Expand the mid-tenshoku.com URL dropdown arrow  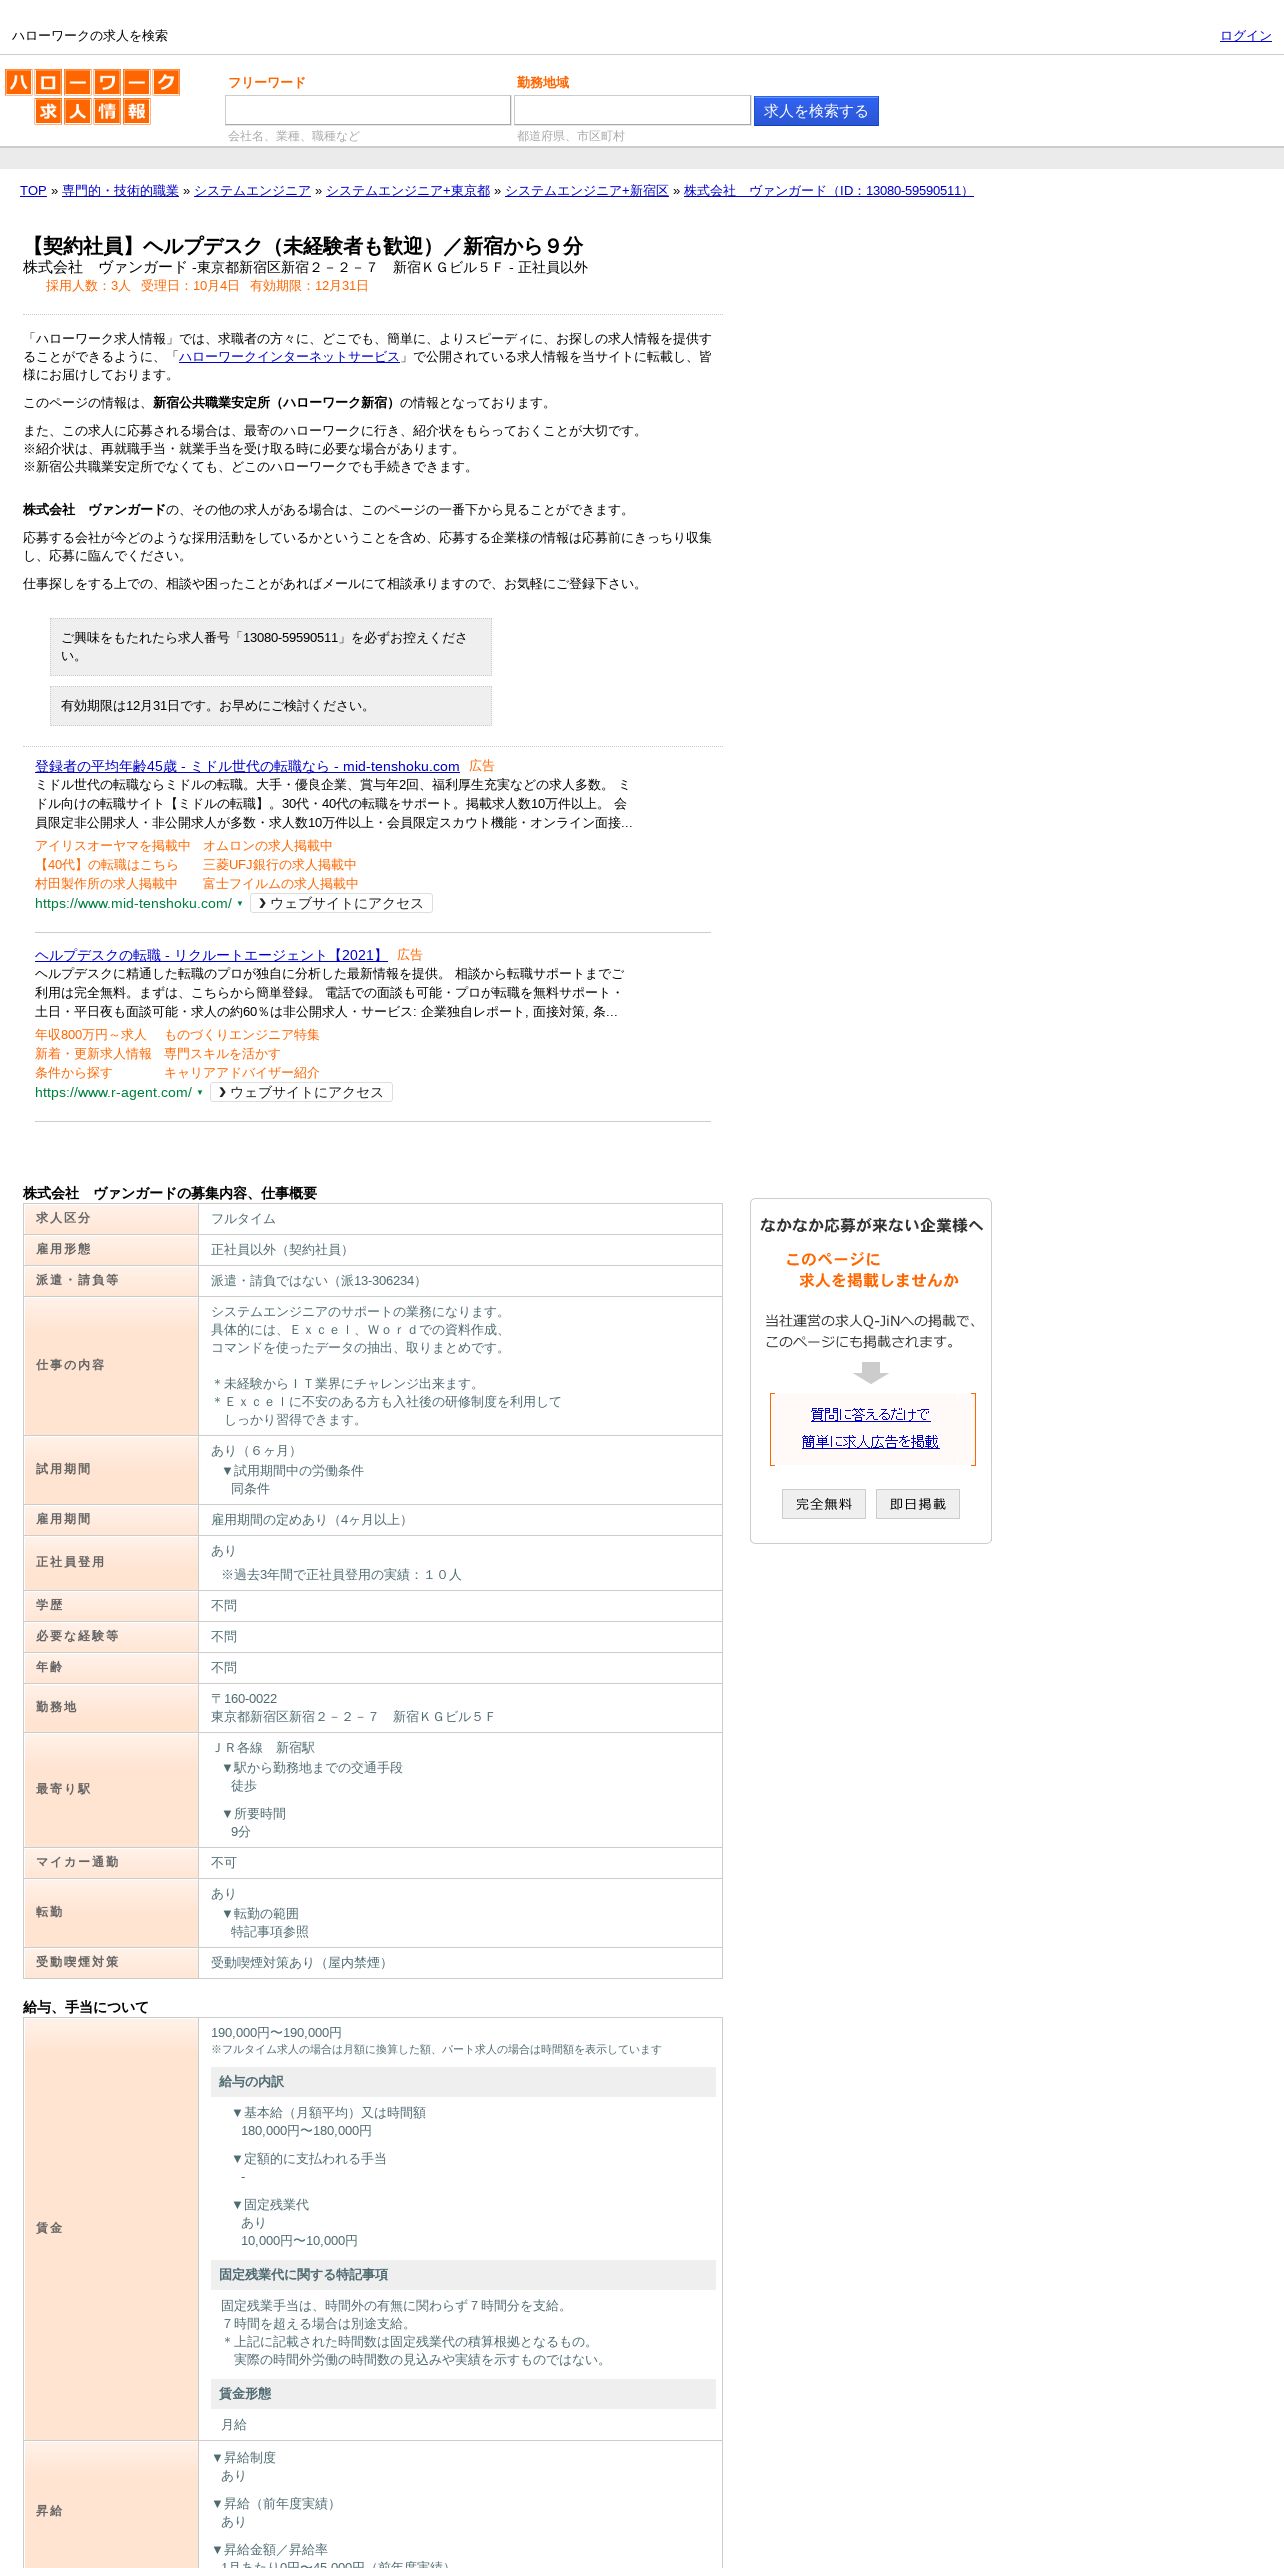[x=240, y=903]
